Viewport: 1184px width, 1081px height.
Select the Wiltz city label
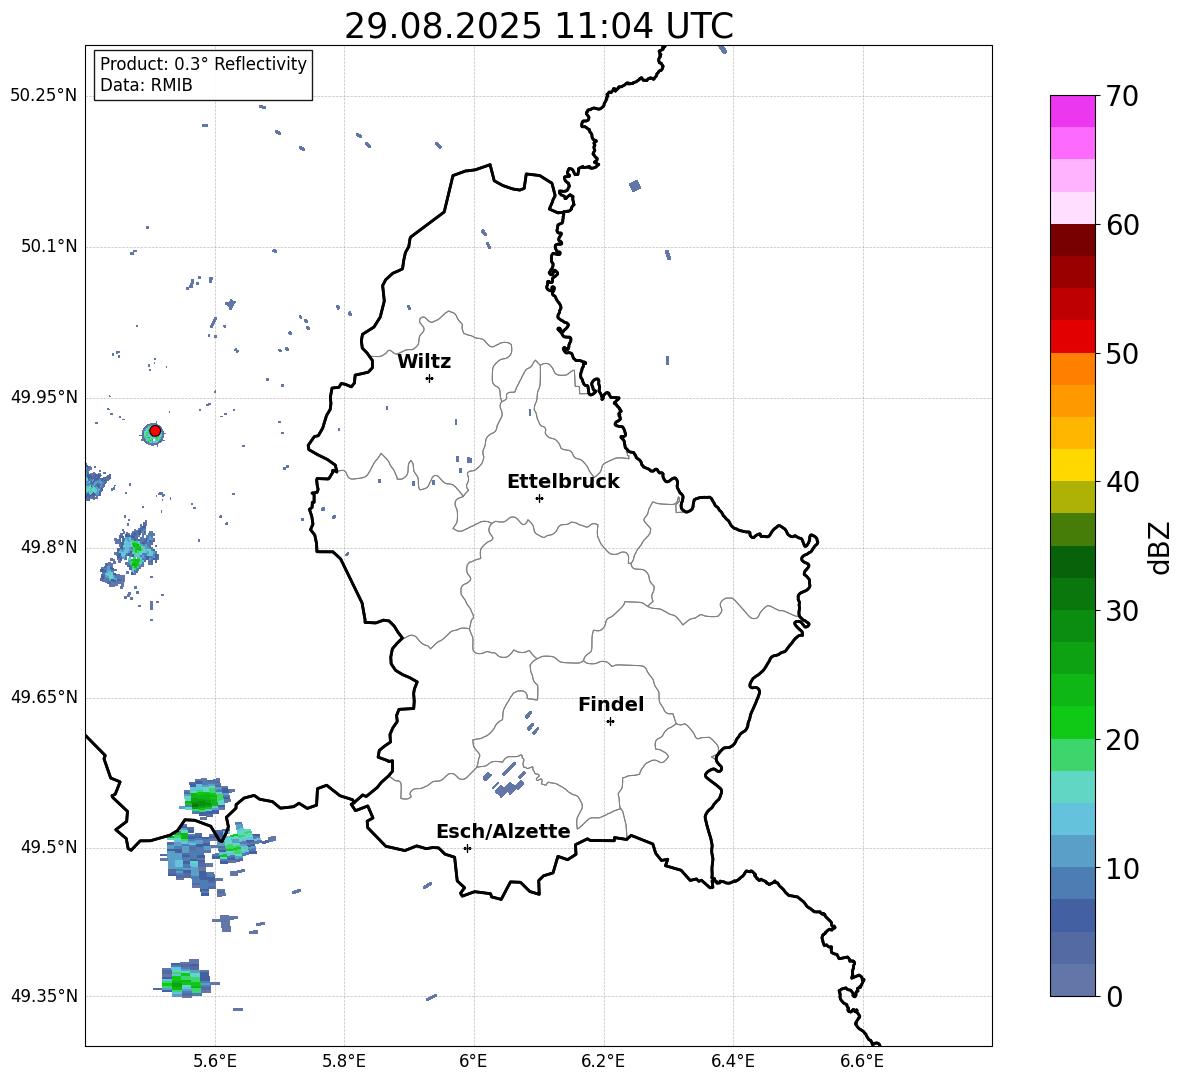pyautogui.click(x=424, y=362)
